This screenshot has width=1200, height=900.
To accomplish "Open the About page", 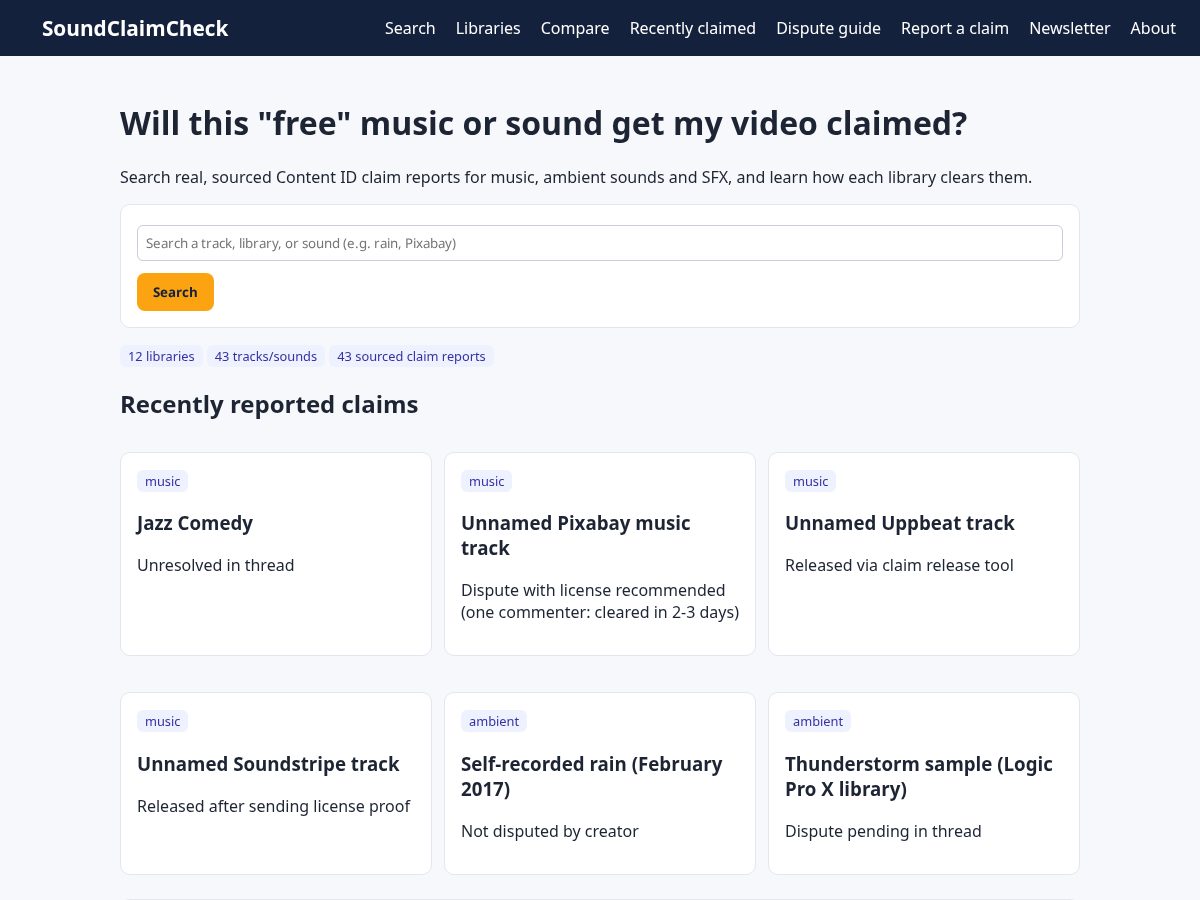I will [1153, 28].
